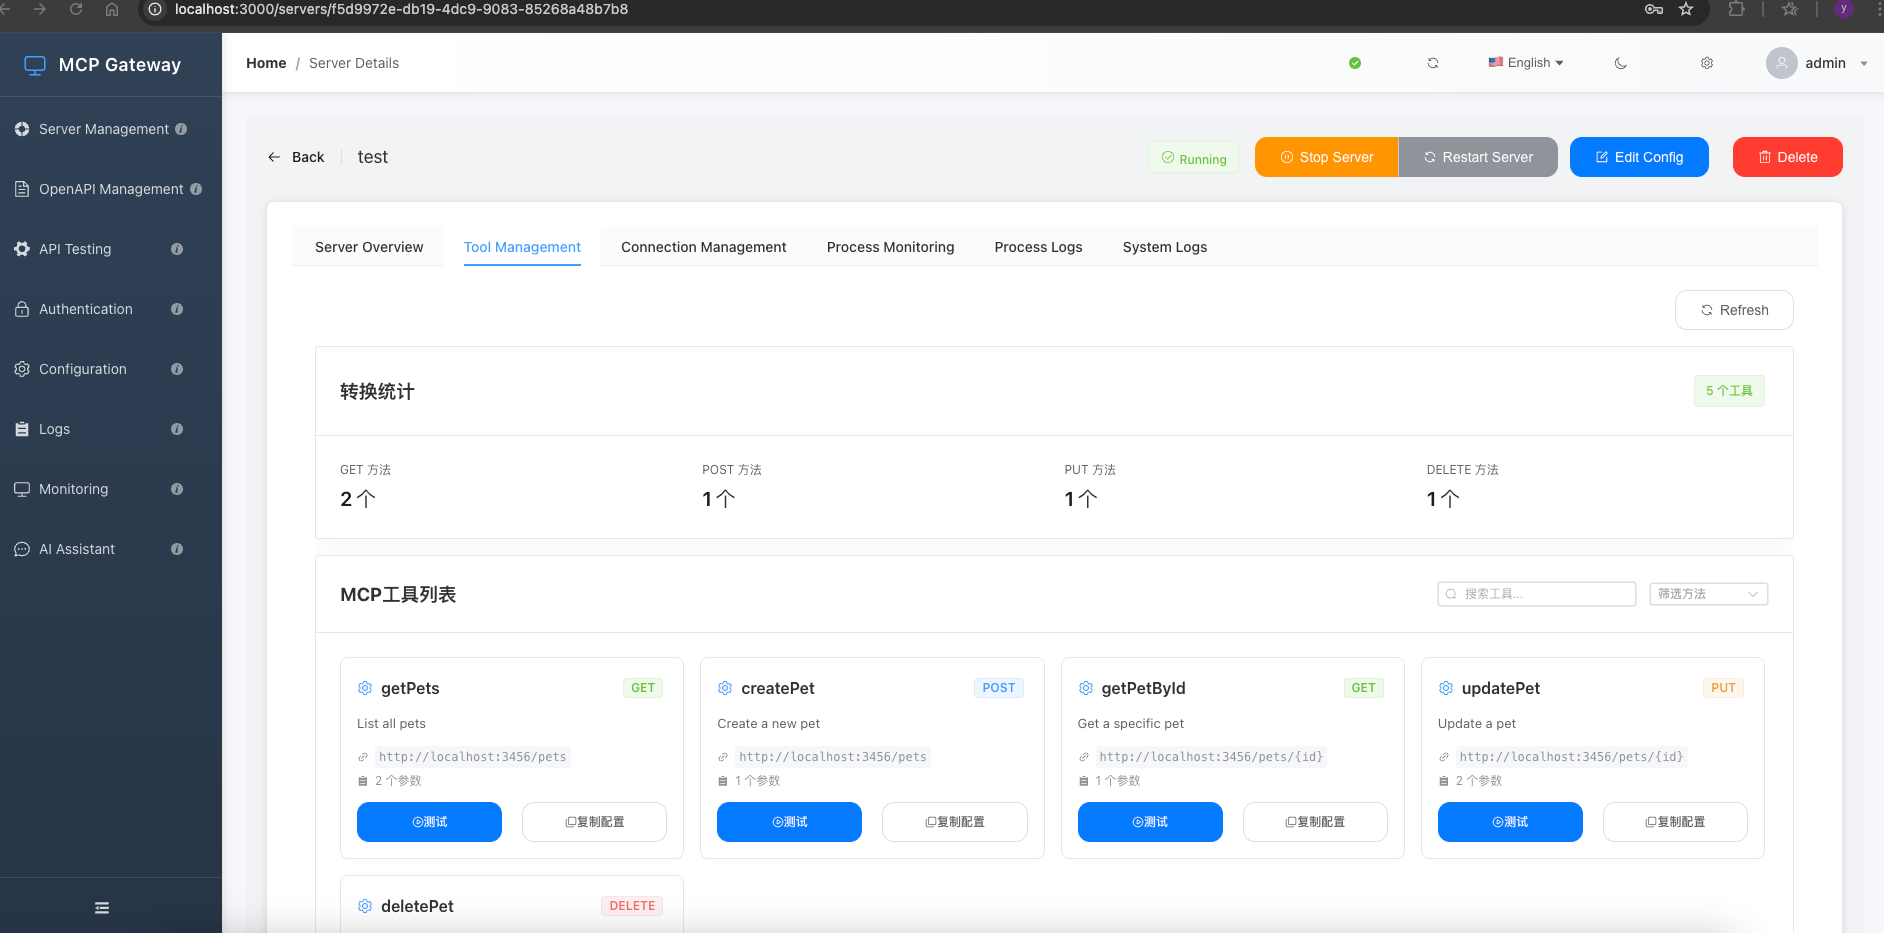Select the Tool Management tab

point(522,247)
